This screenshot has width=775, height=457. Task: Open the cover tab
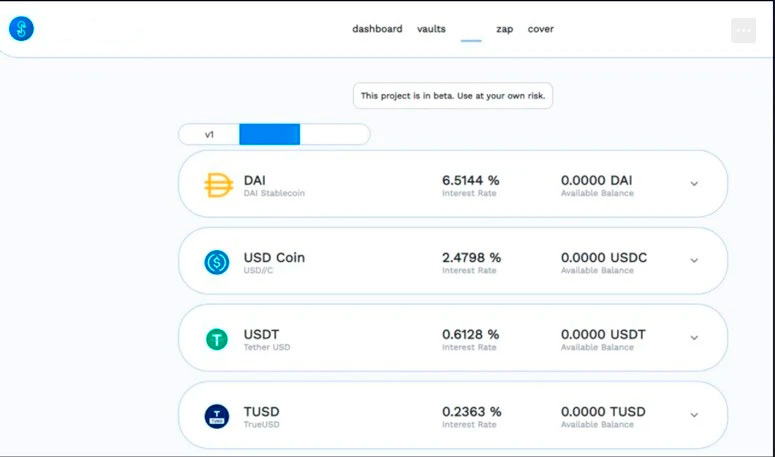coord(541,29)
